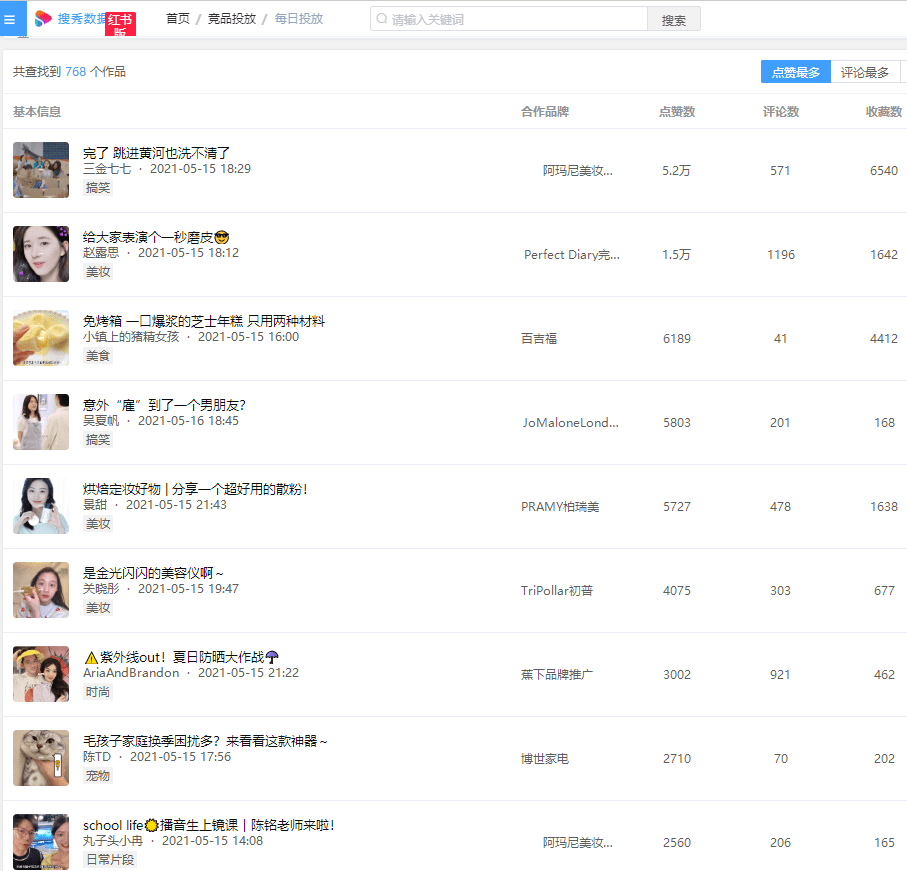Go to 首页 breadcrumb

pos(178,19)
